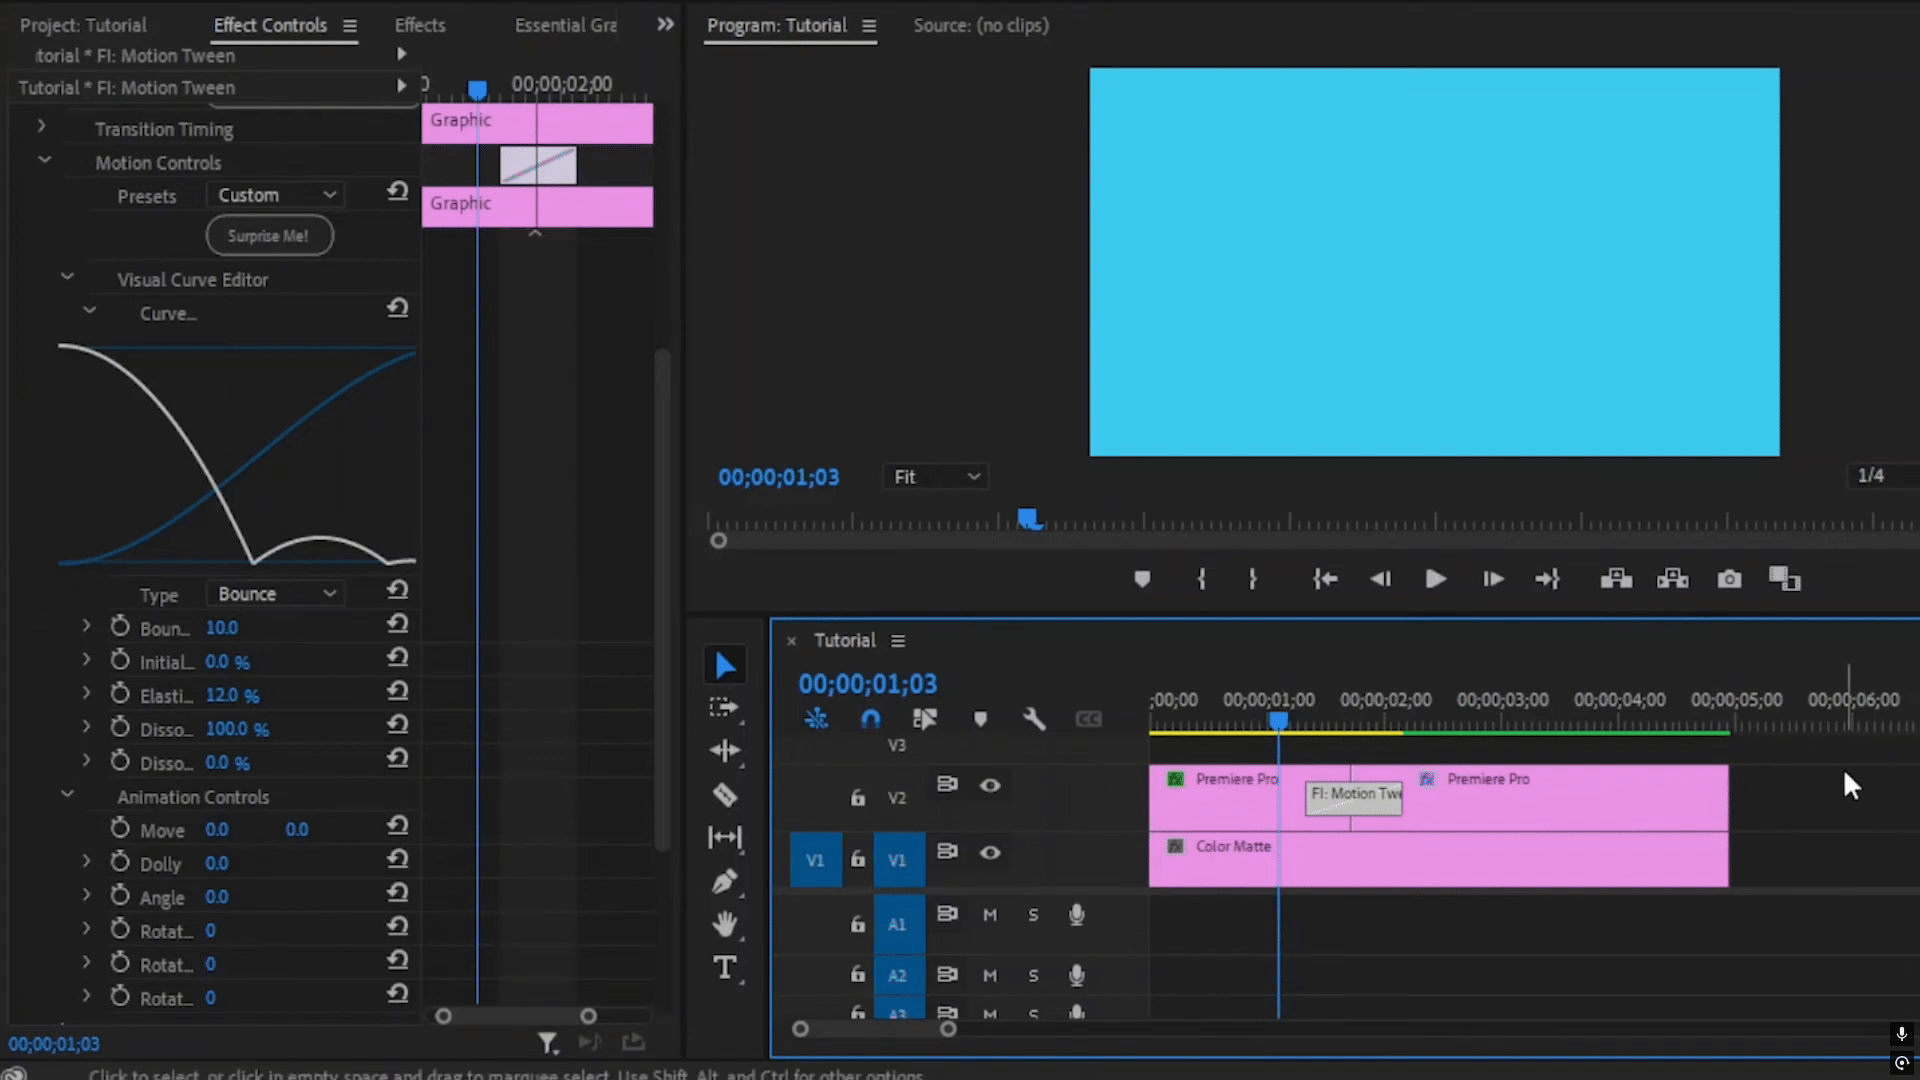The image size is (1920, 1080).
Task: Toggle lock on V1 track
Action: coord(857,859)
